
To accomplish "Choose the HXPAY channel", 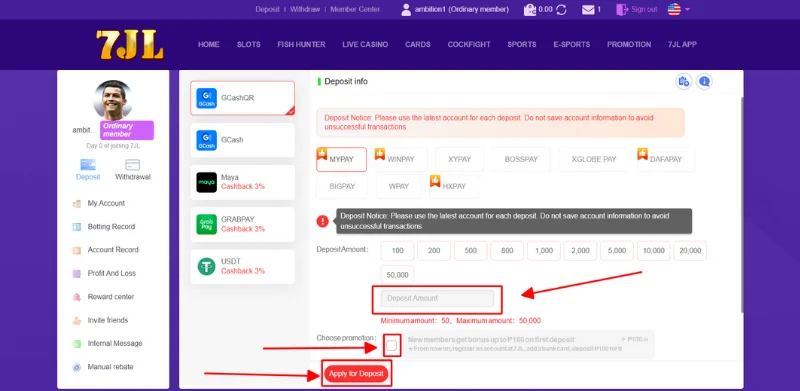I will [x=454, y=186].
